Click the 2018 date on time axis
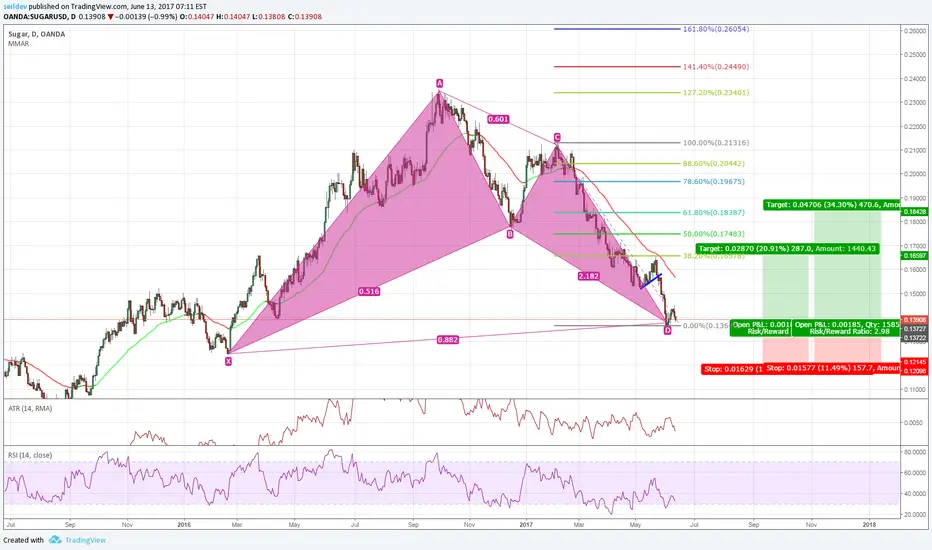The height and width of the screenshot is (550, 932). click(x=869, y=524)
